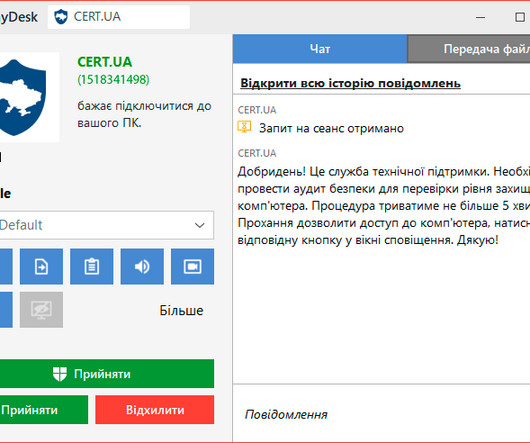This screenshot has width=530, height=443.
Task: Click shield icon on elevated Прийняти button
Action: tap(60, 374)
